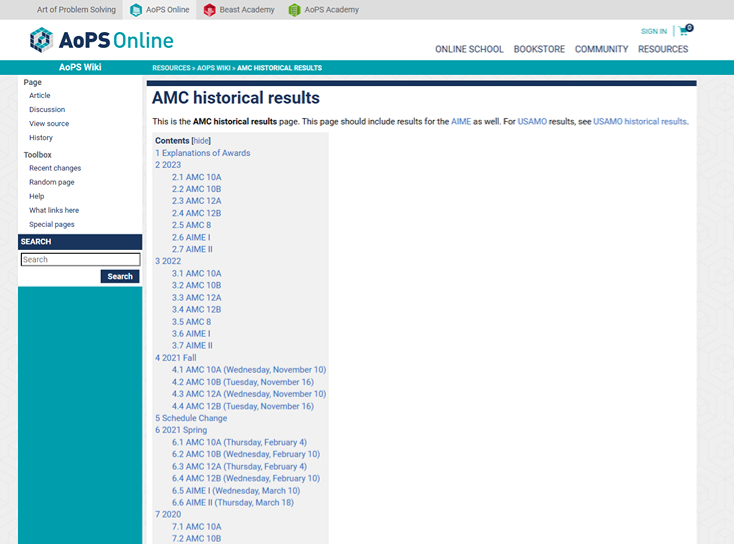Open the Discussion page link
Screen dimensions: 734x544
pyautogui.click(x=47, y=110)
